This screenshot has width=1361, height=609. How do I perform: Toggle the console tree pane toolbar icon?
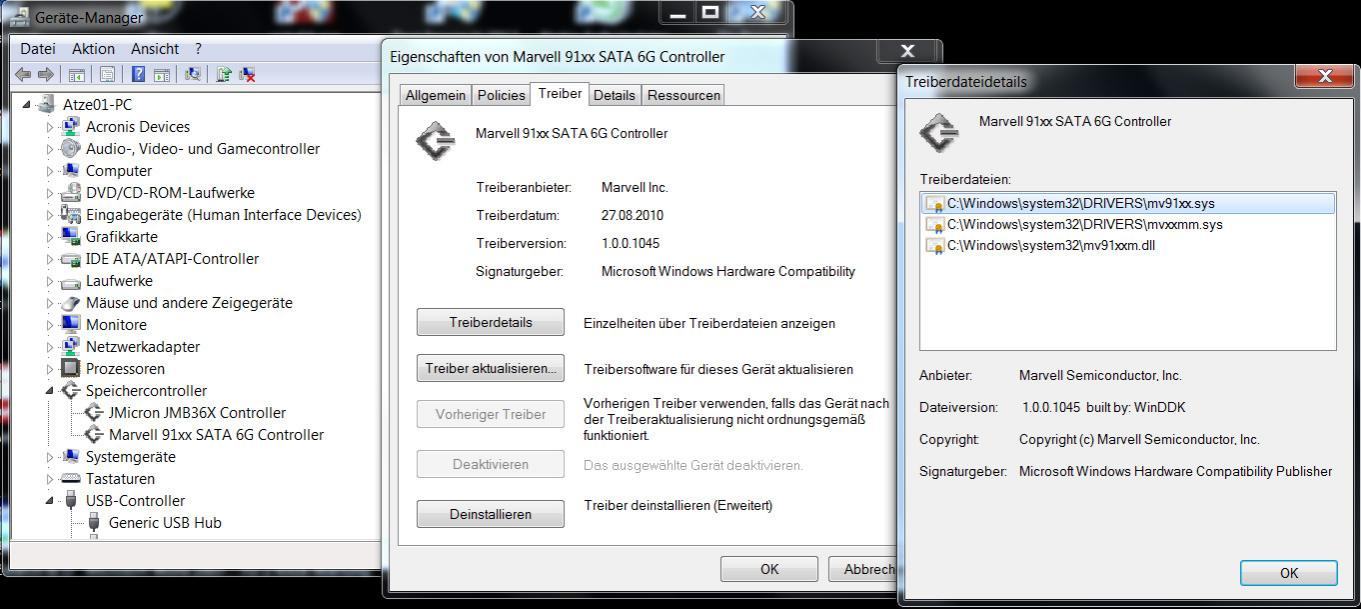(x=76, y=74)
